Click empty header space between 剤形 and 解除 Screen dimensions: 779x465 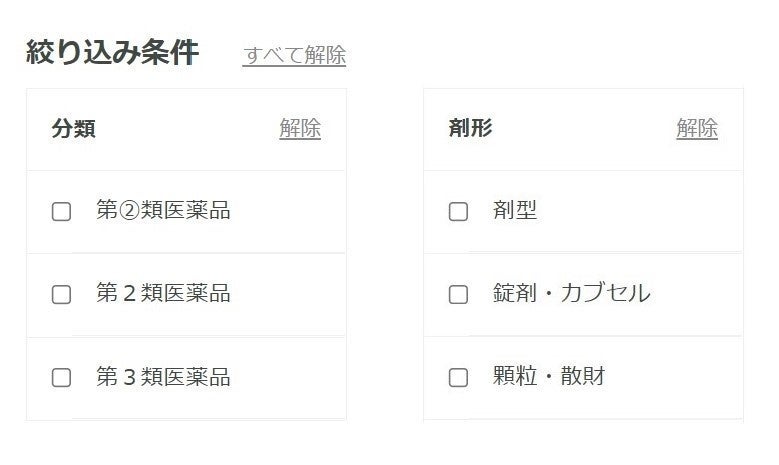(x=584, y=128)
